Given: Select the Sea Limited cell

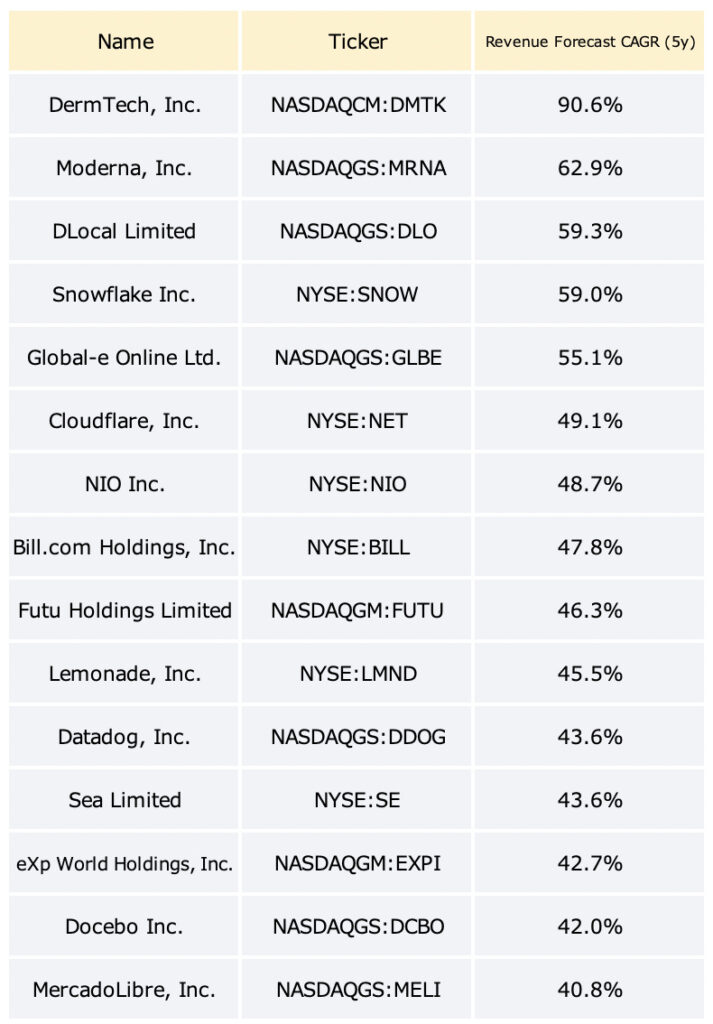Looking at the screenshot, I should tap(124, 800).
